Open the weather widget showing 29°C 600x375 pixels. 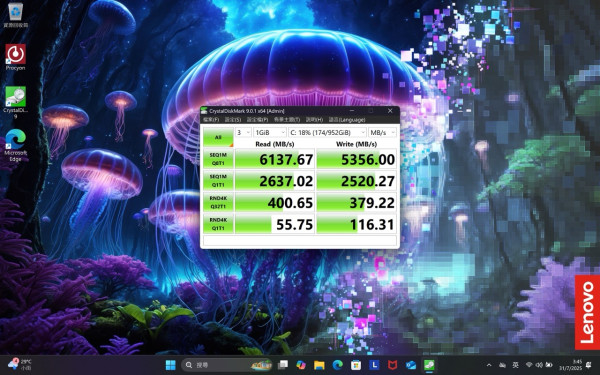[20, 364]
